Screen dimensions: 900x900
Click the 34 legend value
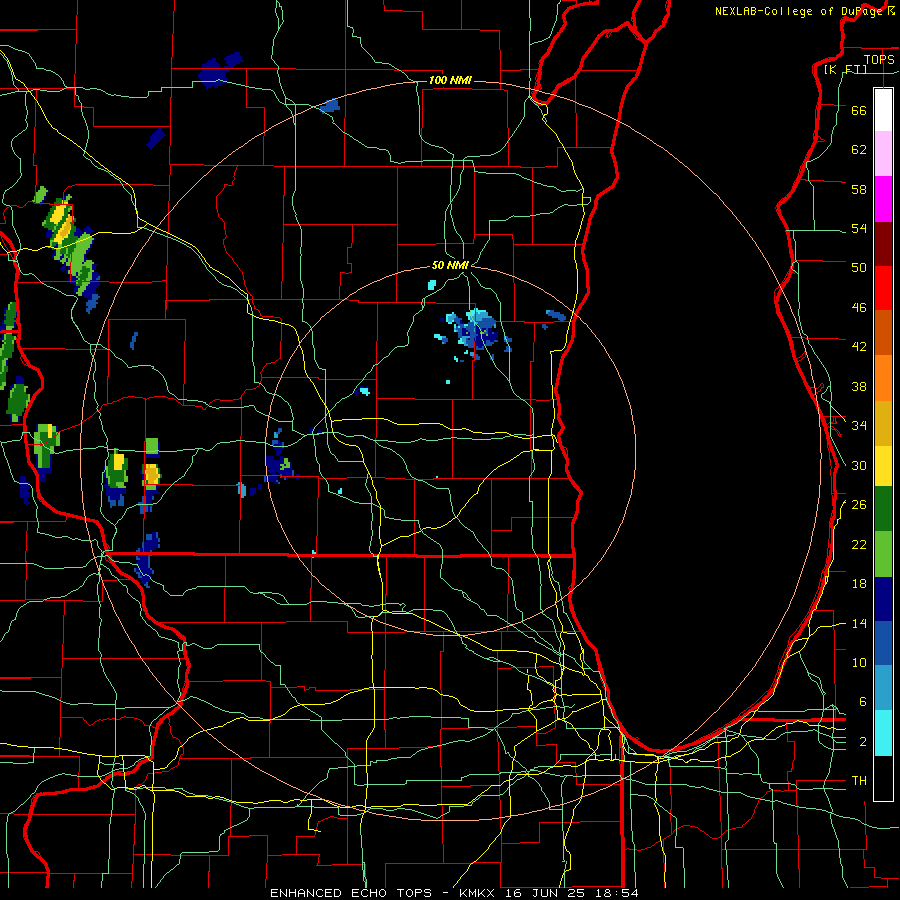(x=859, y=426)
